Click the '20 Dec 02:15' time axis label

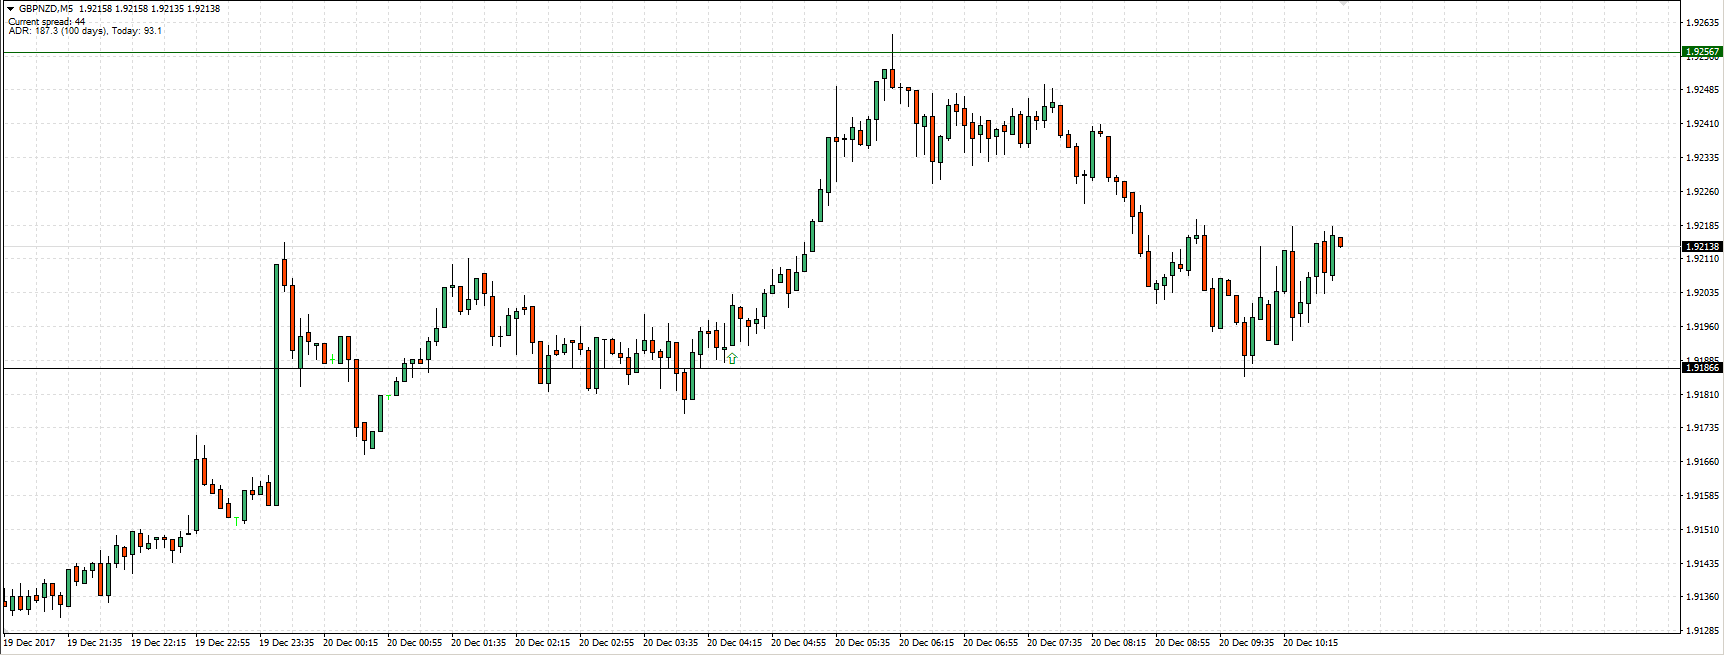click(x=542, y=643)
